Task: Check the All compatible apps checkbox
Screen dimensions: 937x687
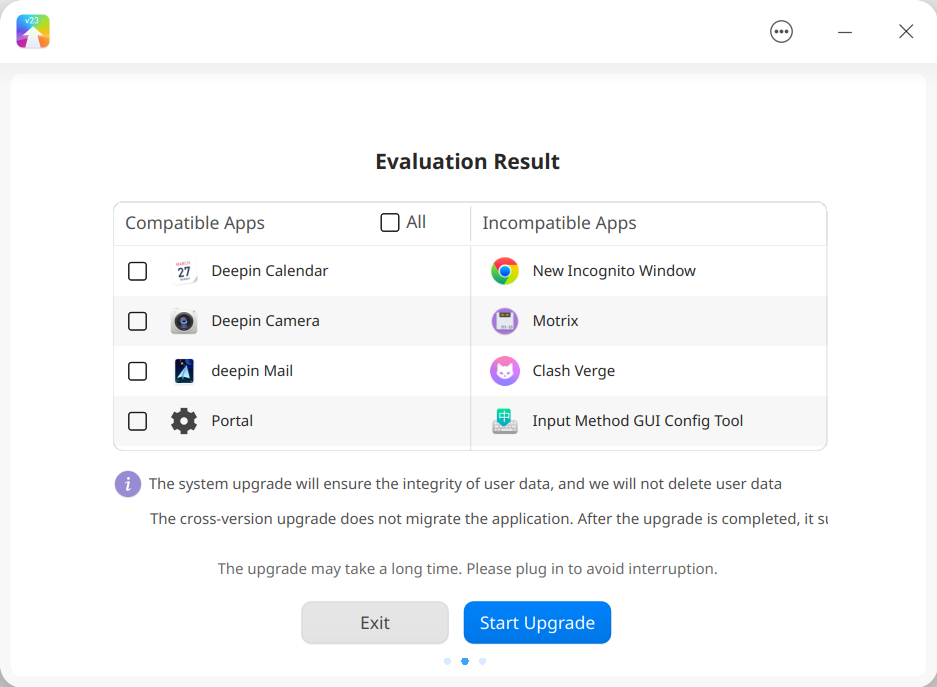Action: 390,222
